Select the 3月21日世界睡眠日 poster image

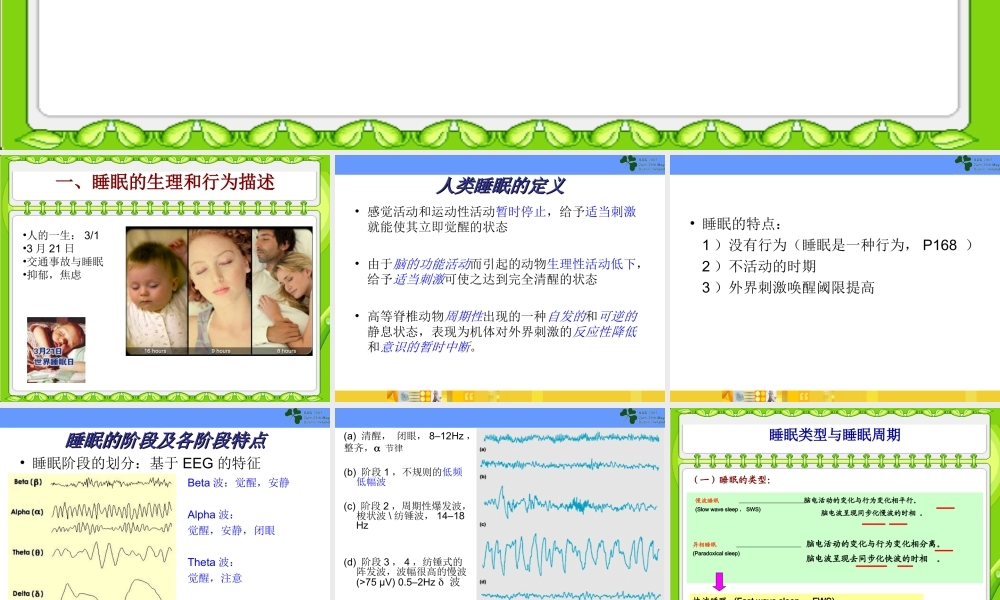pyautogui.click(x=57, y=348)
